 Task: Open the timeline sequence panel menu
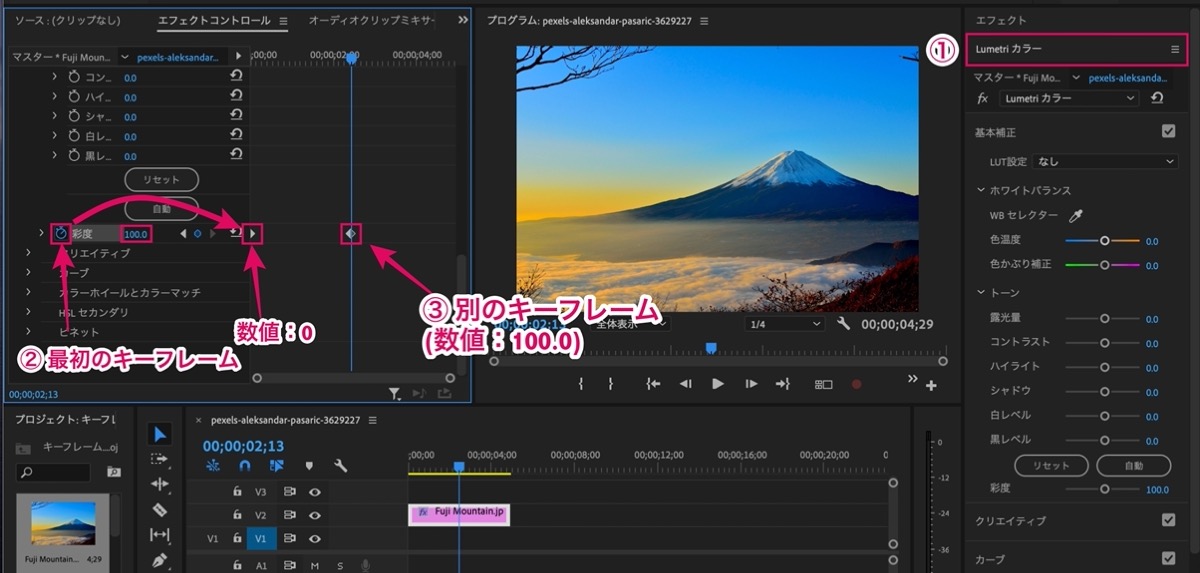pos(373,420)
